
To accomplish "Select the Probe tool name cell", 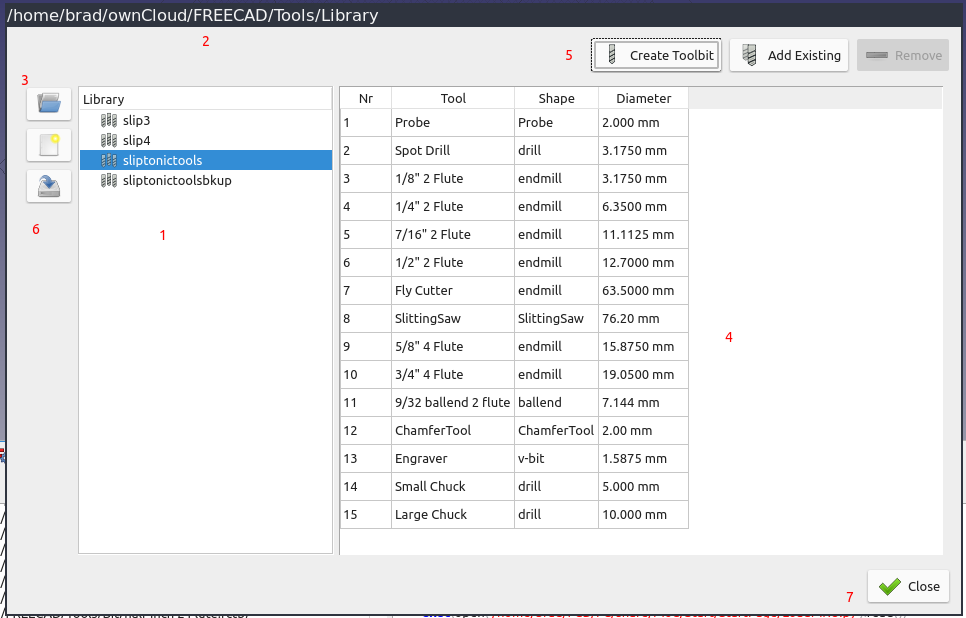I will pos(453,123).
